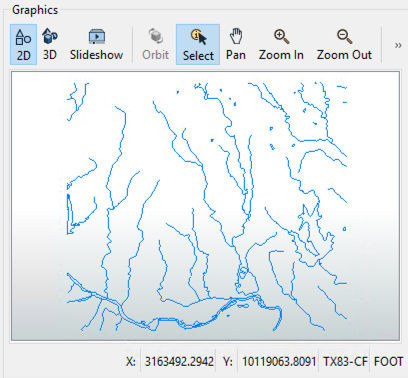This screenshot has width=408, height=378.
Task: Click the X: label in status bar
Action: pyautogui.click(x=131, y=361)
